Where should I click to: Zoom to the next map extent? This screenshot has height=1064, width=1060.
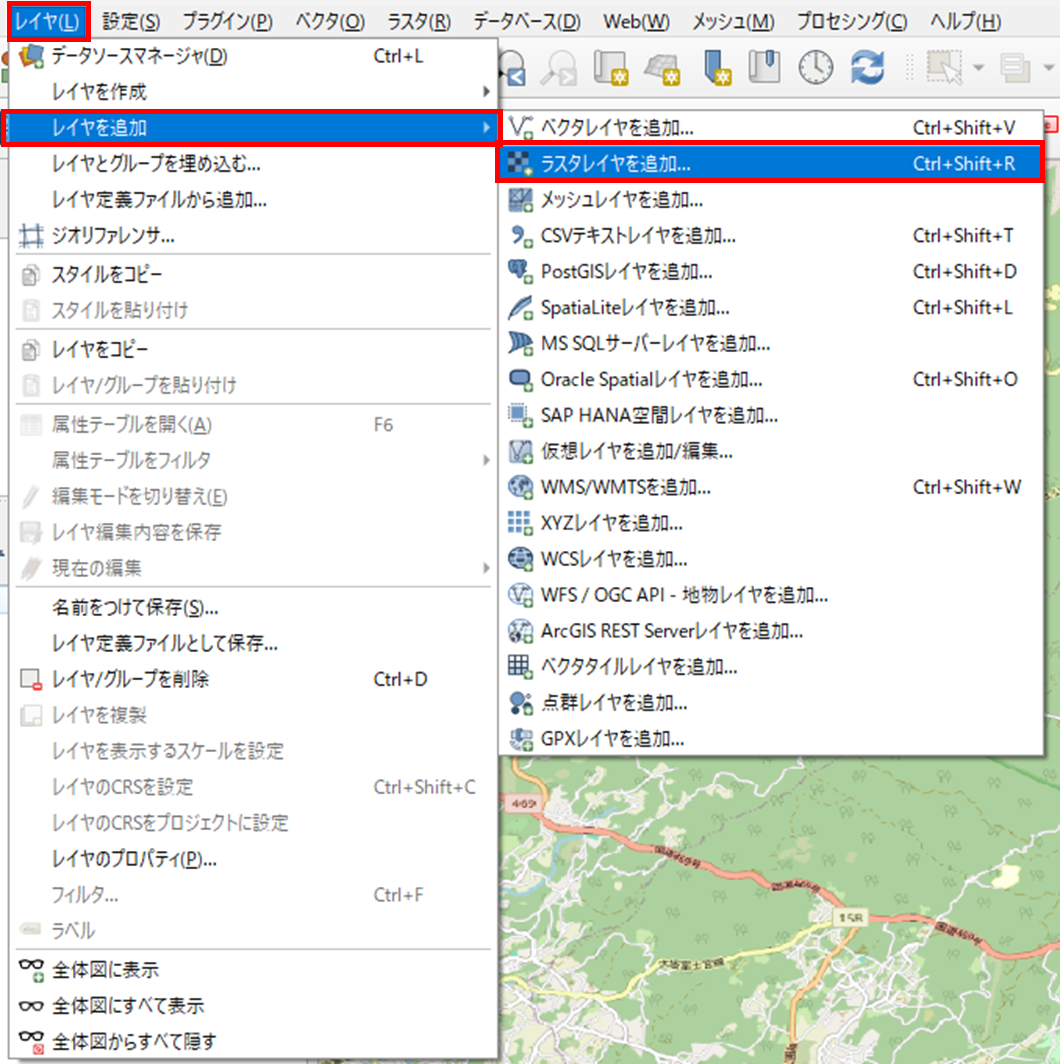click(x=560, y=68)
